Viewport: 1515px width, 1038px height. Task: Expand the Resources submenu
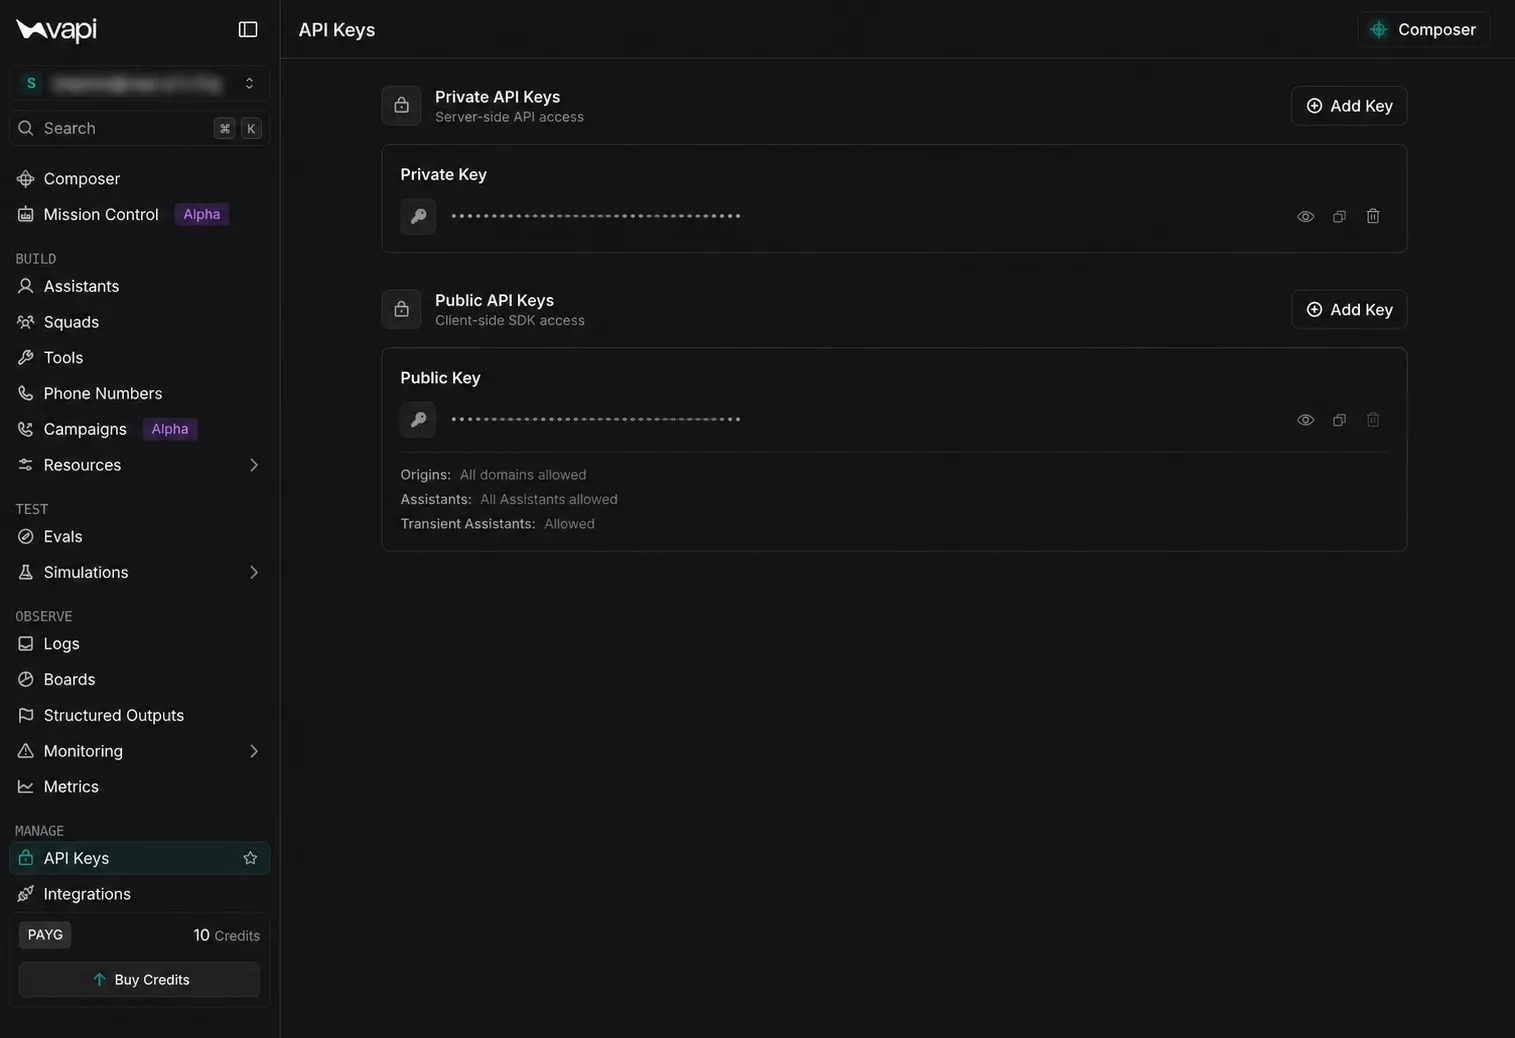click(254, 465)
